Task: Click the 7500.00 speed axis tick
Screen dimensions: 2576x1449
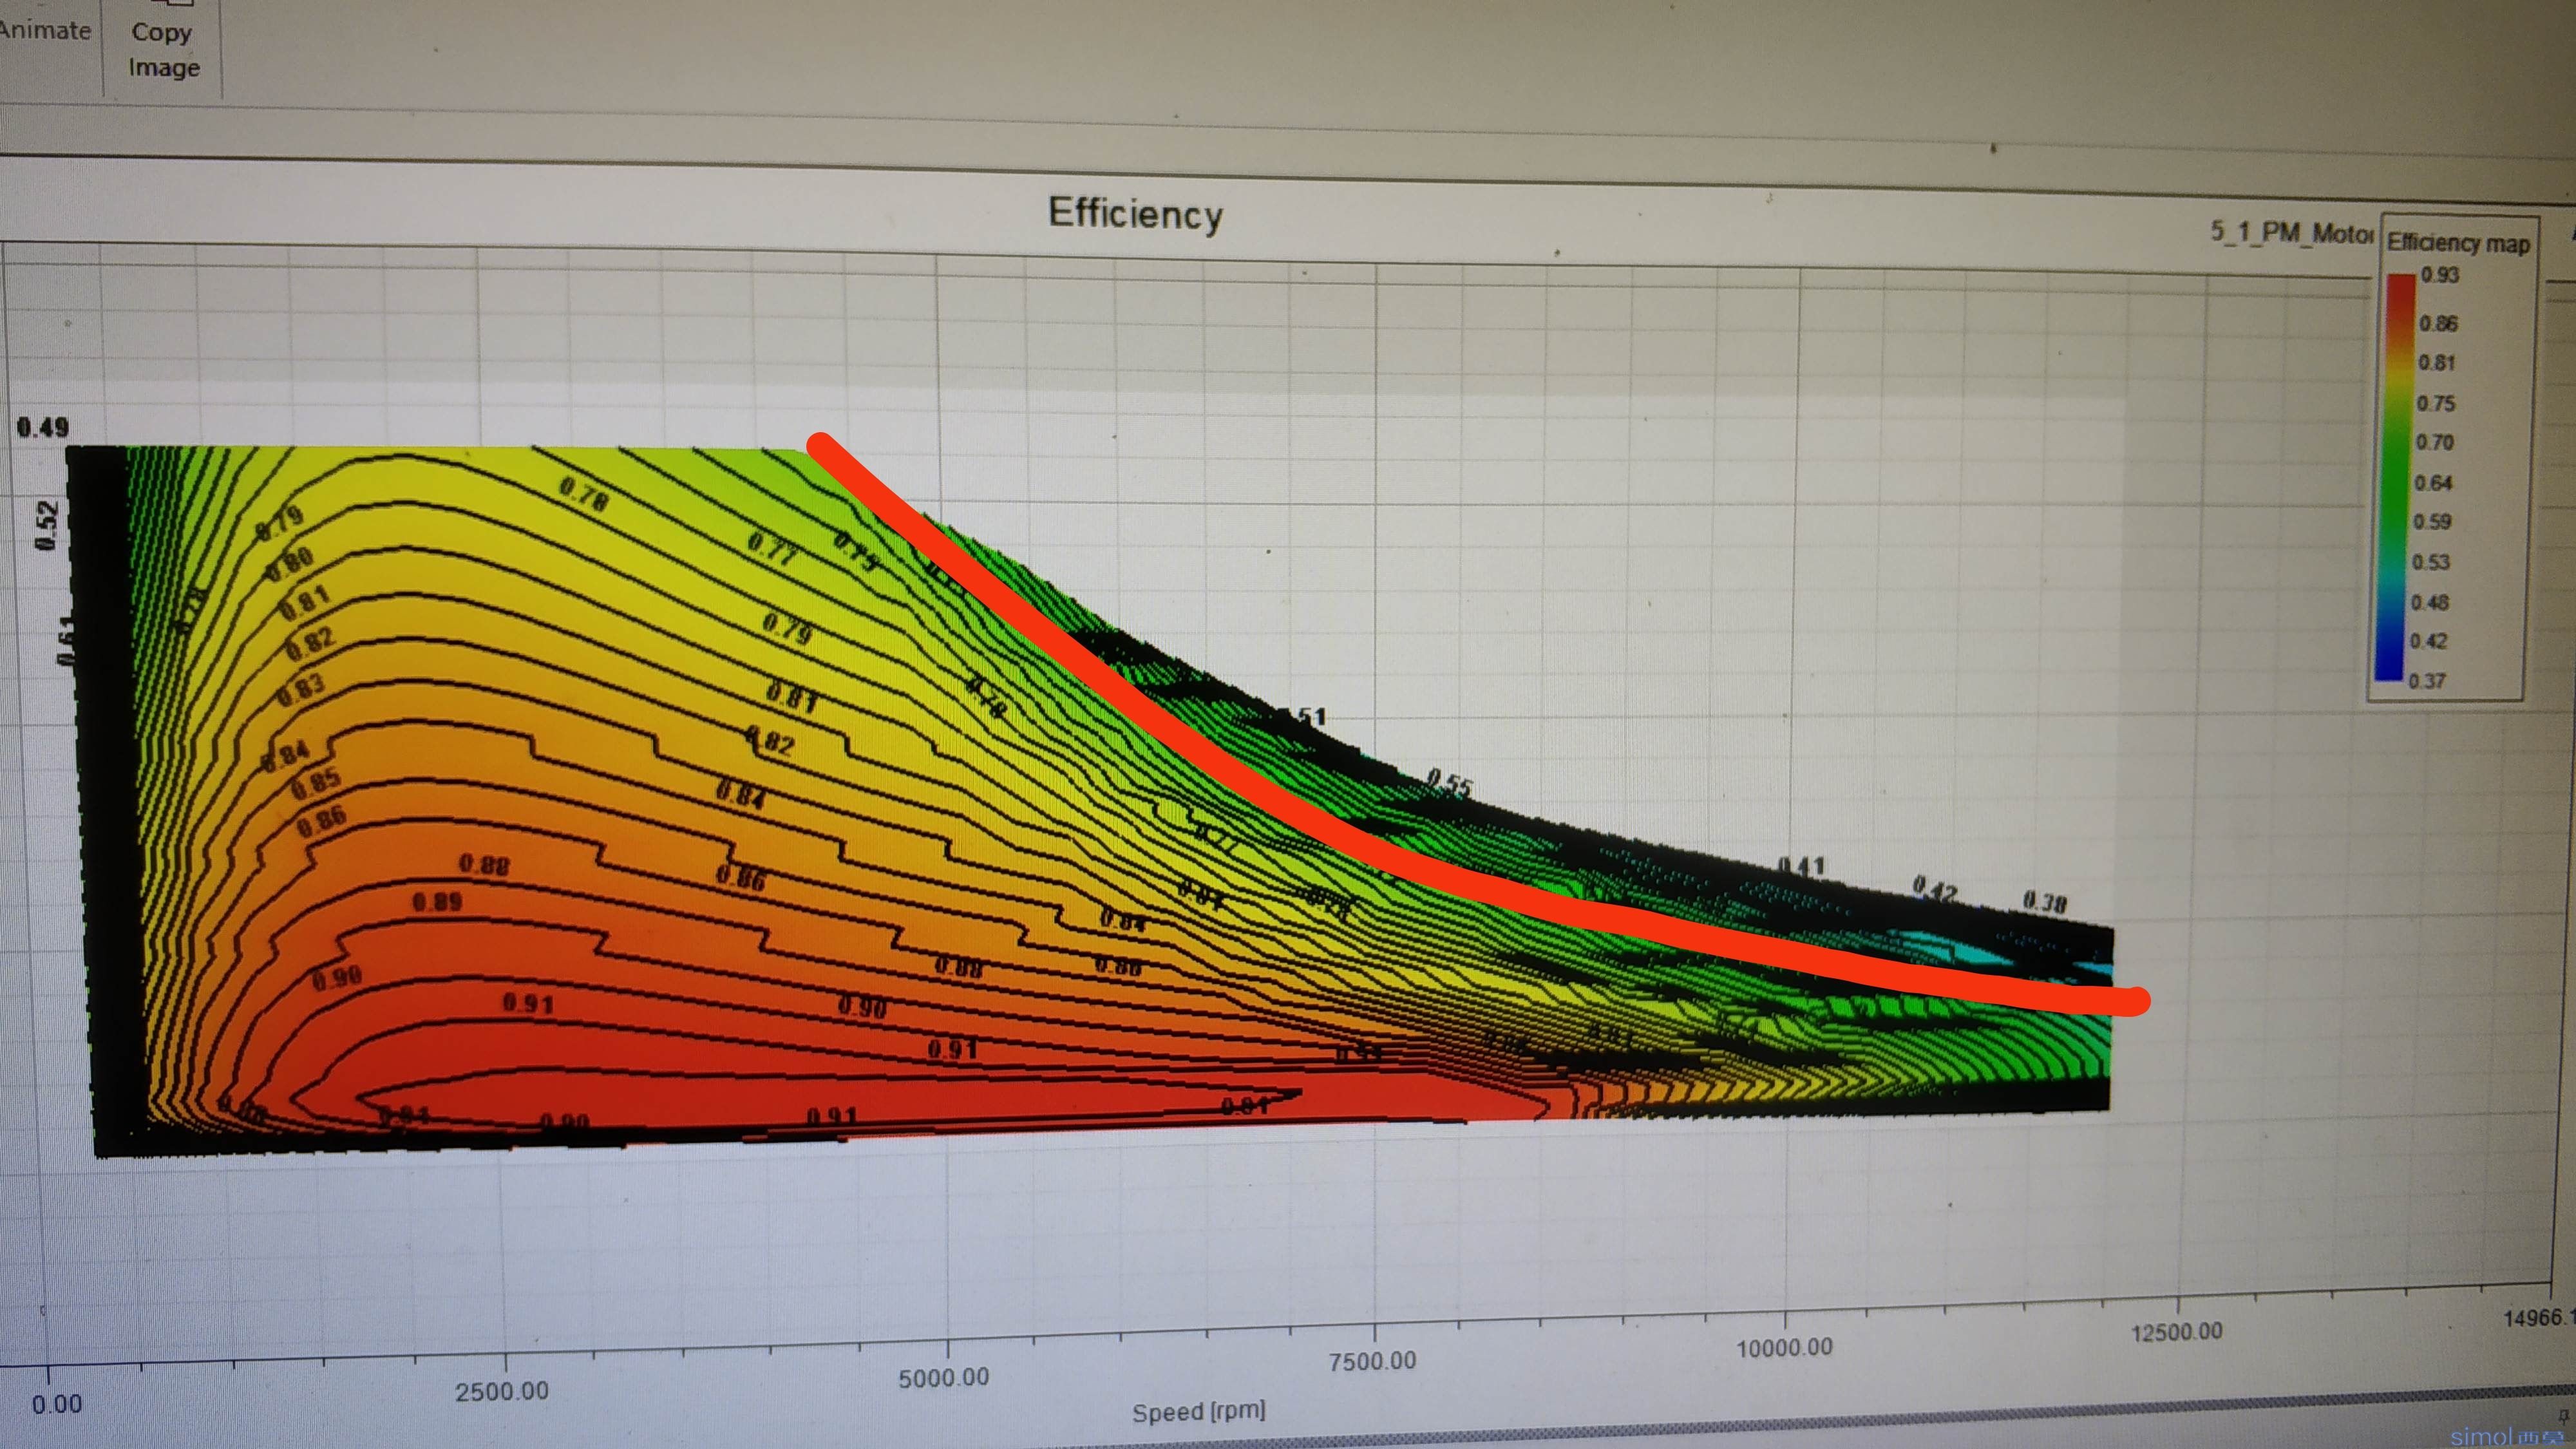Action: pos(1373,1361)
